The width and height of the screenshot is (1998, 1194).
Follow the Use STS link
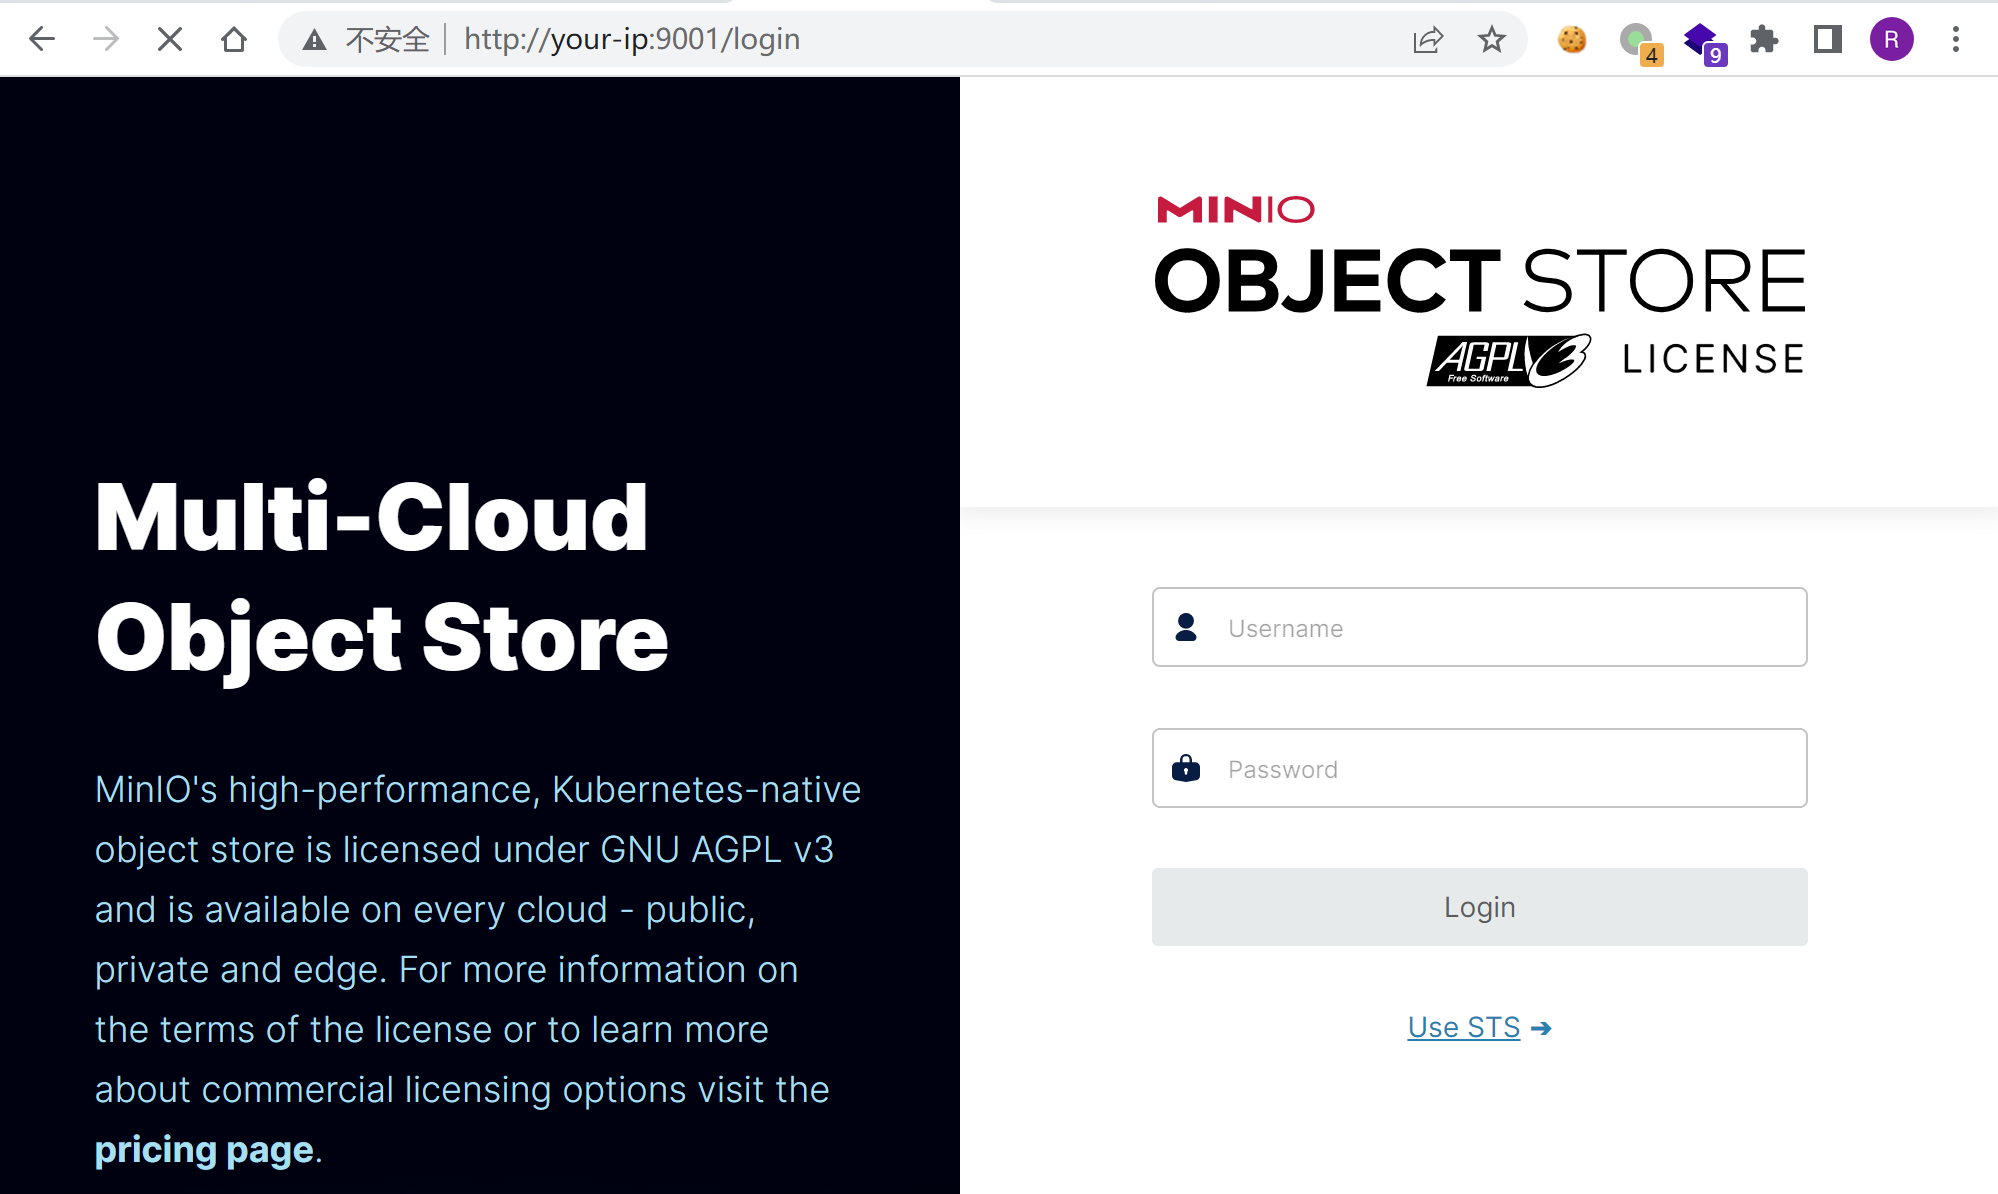click(x=1464, y=1027)
